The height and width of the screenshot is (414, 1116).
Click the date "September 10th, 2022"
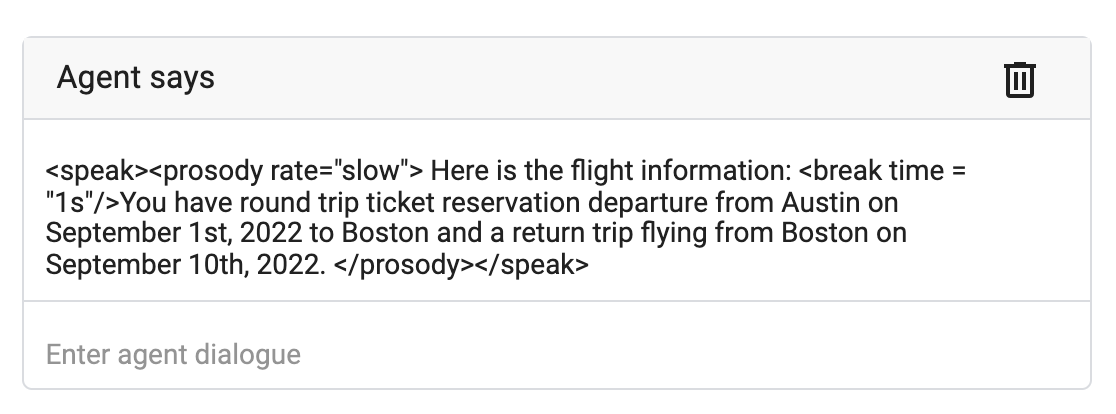click(185, 265)
